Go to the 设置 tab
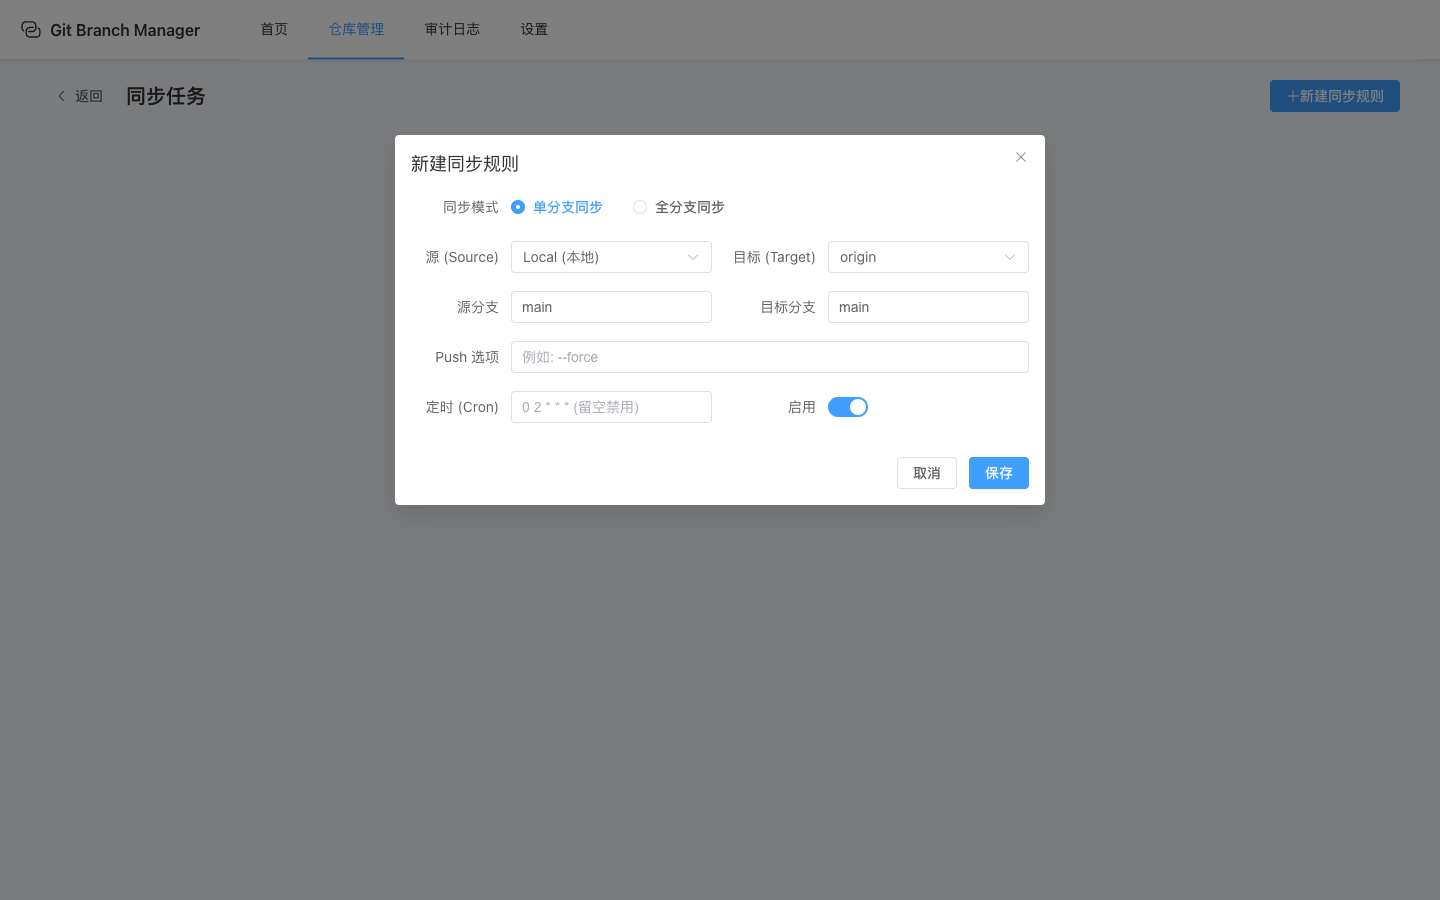 (534, 29)
